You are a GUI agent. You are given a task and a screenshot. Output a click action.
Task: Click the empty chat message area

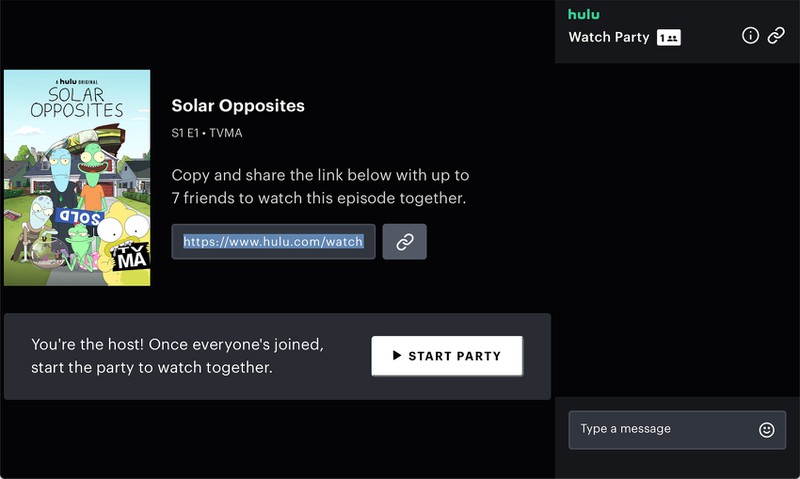pyautogui.click(x=677, y=230)
